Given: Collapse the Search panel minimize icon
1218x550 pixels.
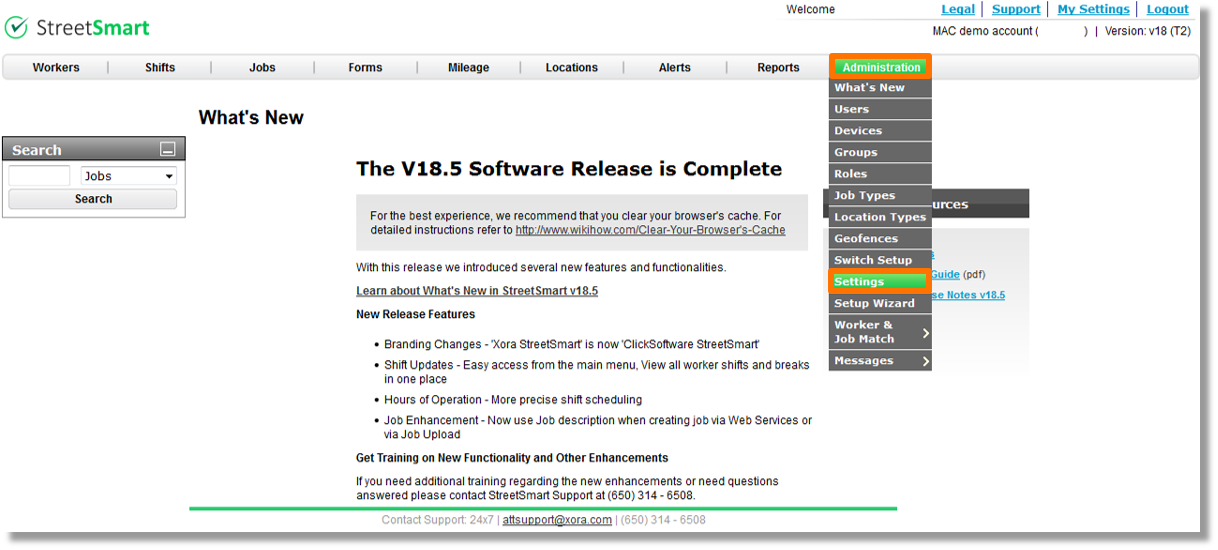Looking at the screenshot, I should click(x=168, y=150).
